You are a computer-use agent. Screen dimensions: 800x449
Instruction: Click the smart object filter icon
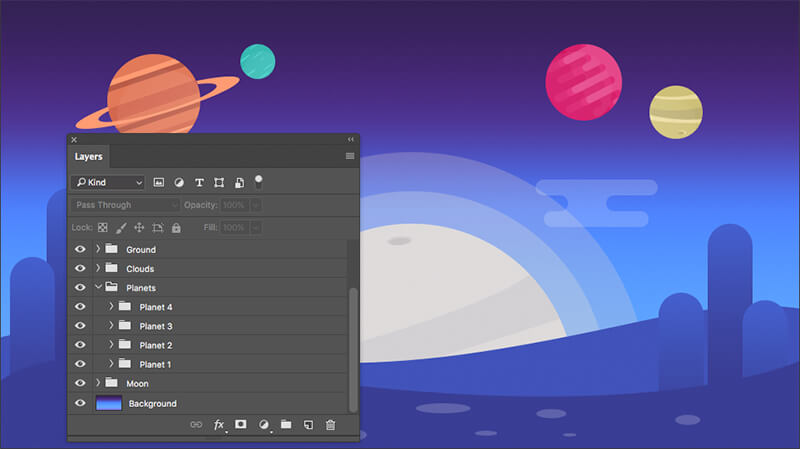[x=239, y=183]
